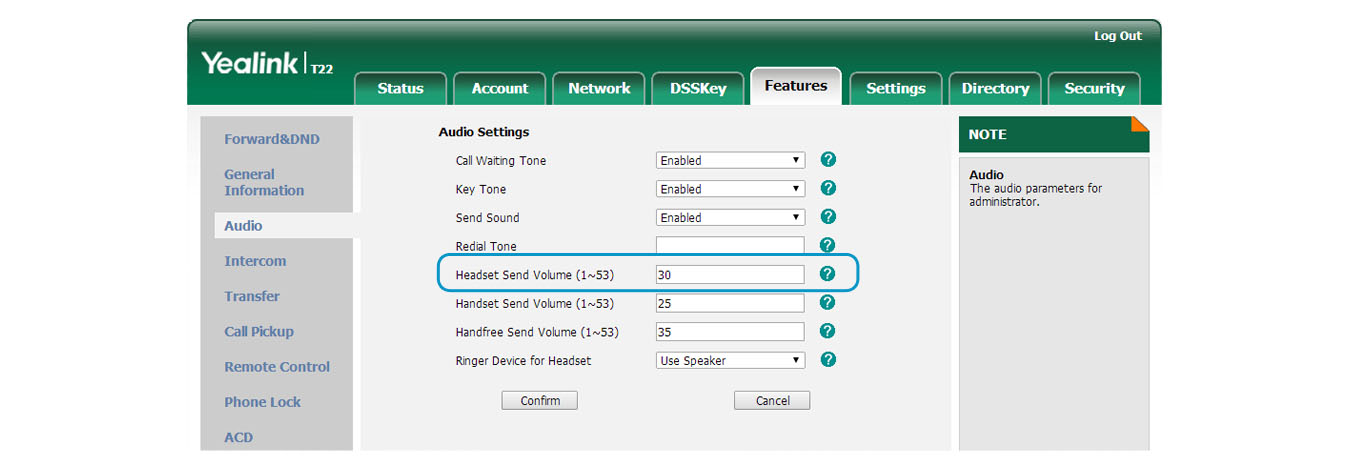
Task: Switch to the Network tab
Action: (599, 88)
